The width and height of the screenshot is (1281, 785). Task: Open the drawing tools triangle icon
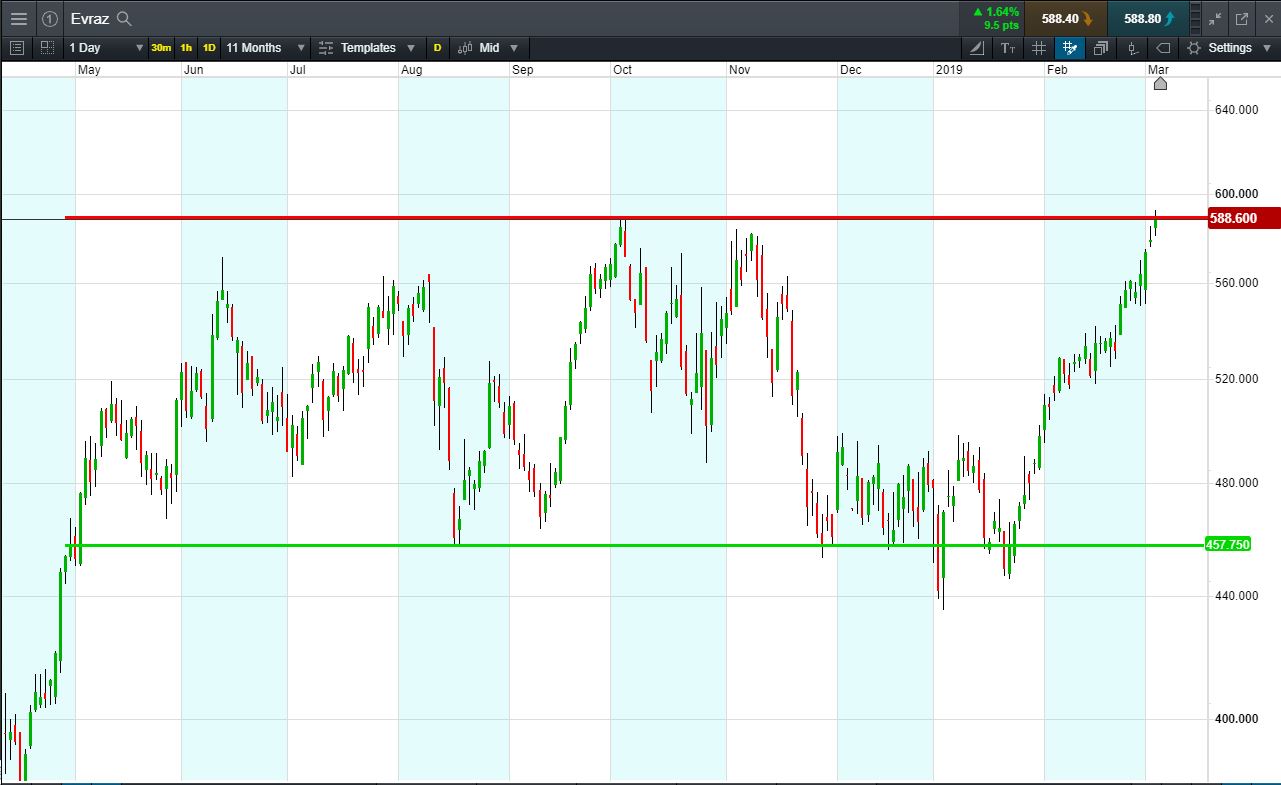click(x=978, y=47)
